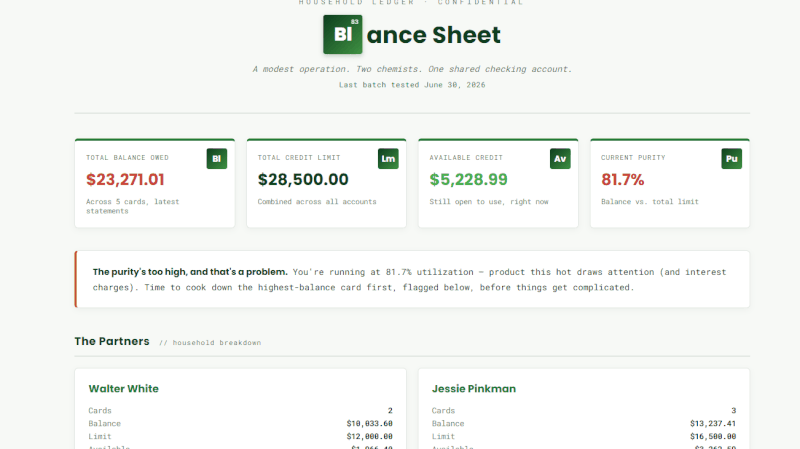Select the $23,271.01 total balance value
800x449 pixels.
(125, 180)
